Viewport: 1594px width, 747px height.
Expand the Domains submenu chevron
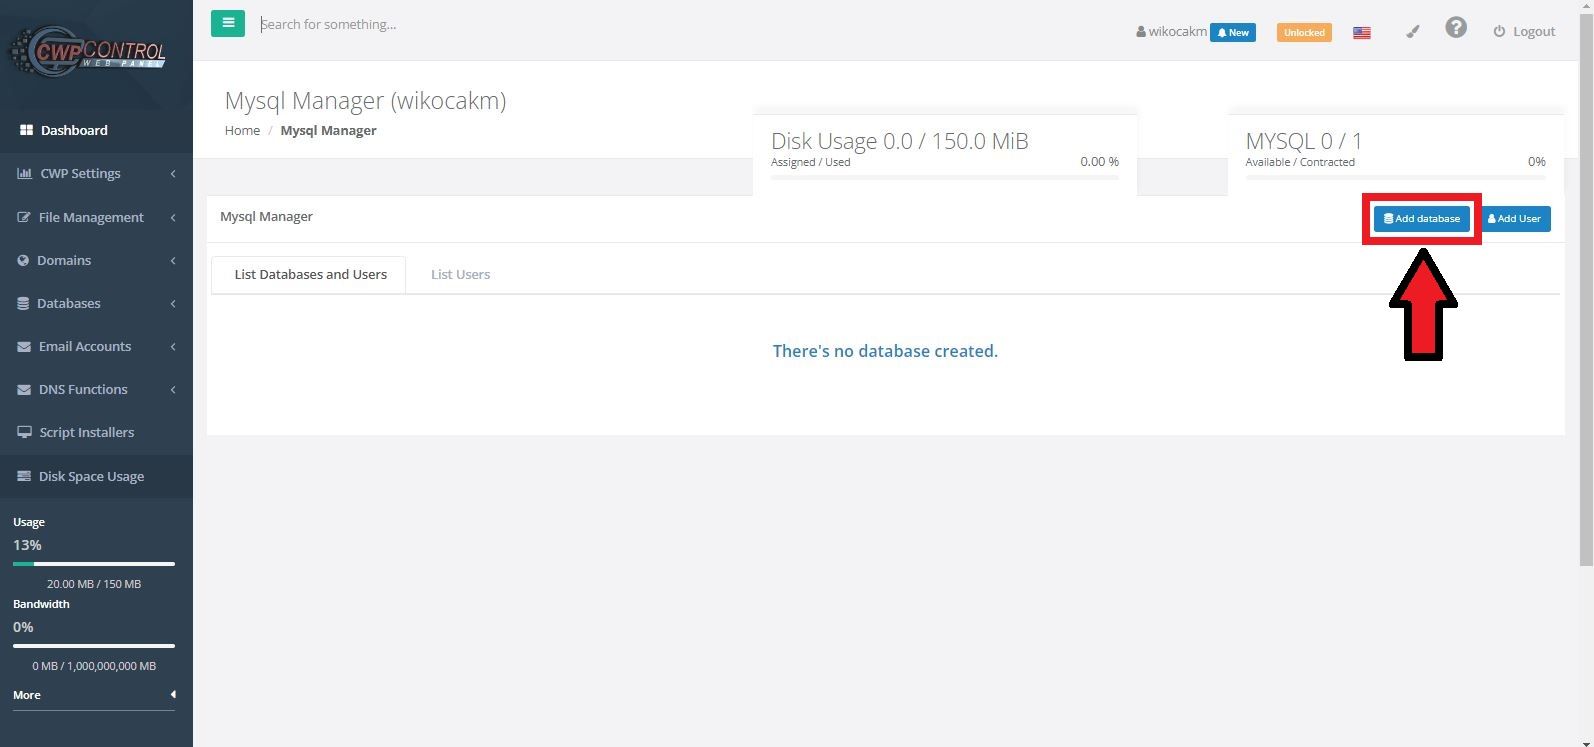click(x=173, y=260)
